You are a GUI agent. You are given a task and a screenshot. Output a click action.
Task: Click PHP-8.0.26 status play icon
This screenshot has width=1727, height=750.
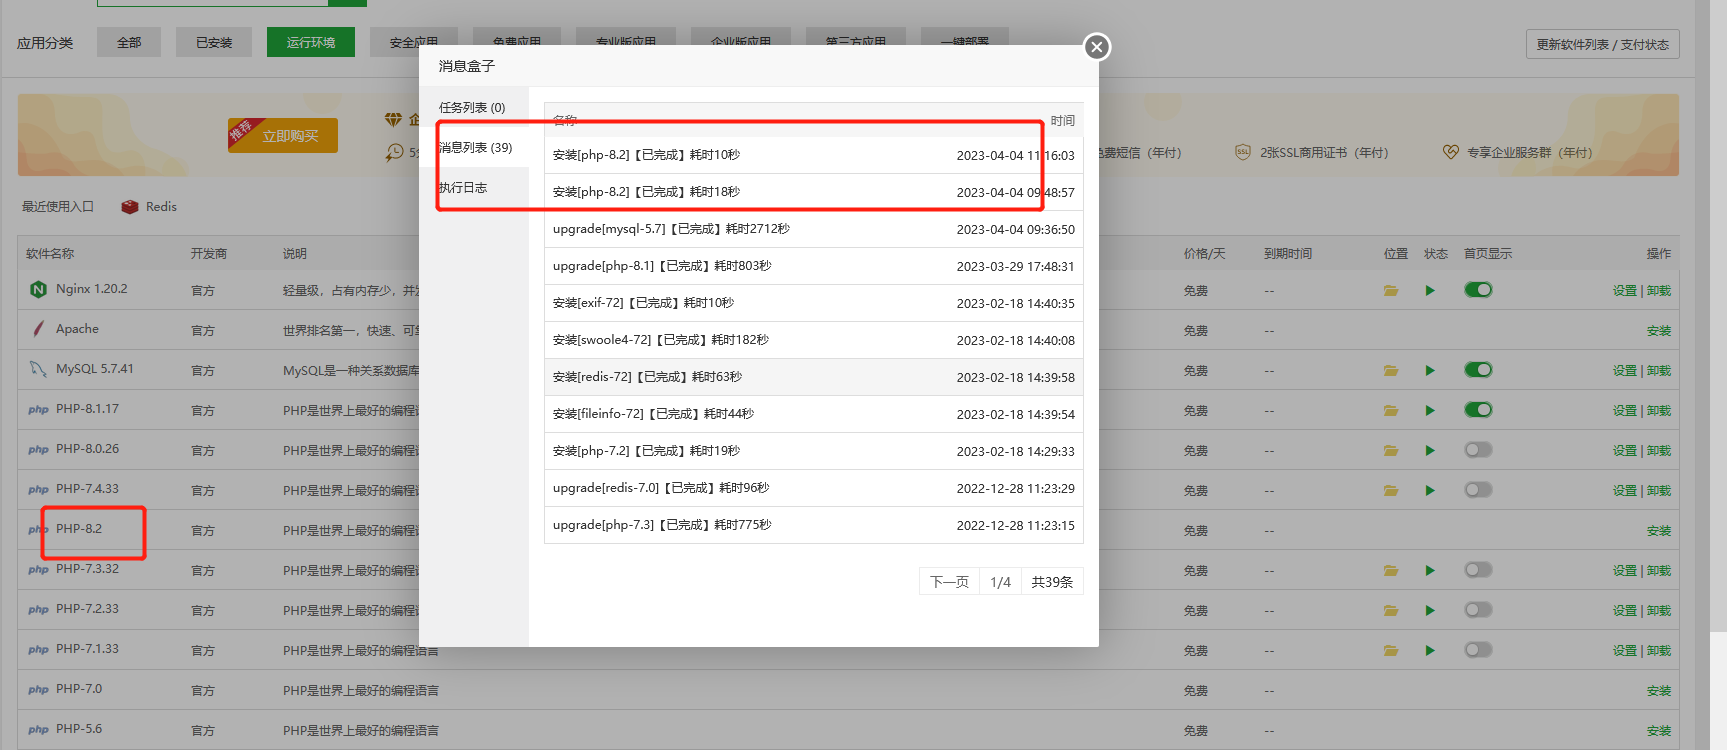pyautogui.click(x=1430, y=450)
